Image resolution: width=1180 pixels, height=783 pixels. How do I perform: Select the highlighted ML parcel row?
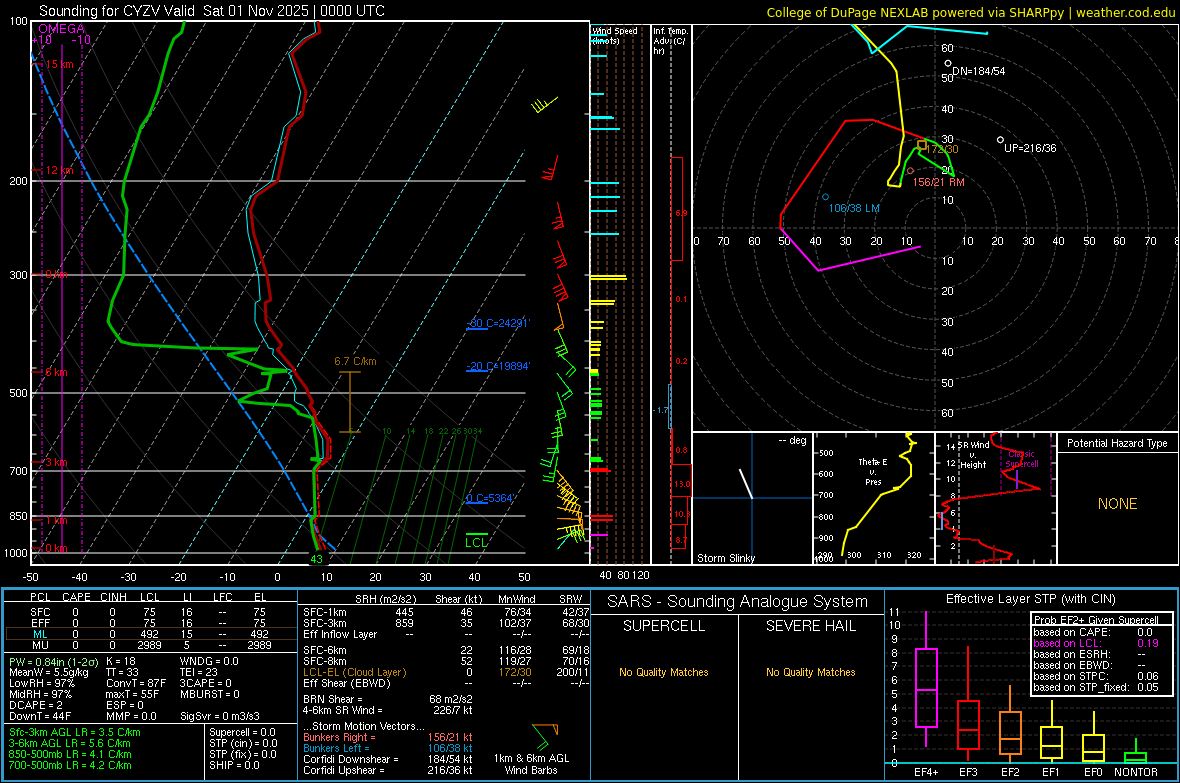[x=149, y=634]
